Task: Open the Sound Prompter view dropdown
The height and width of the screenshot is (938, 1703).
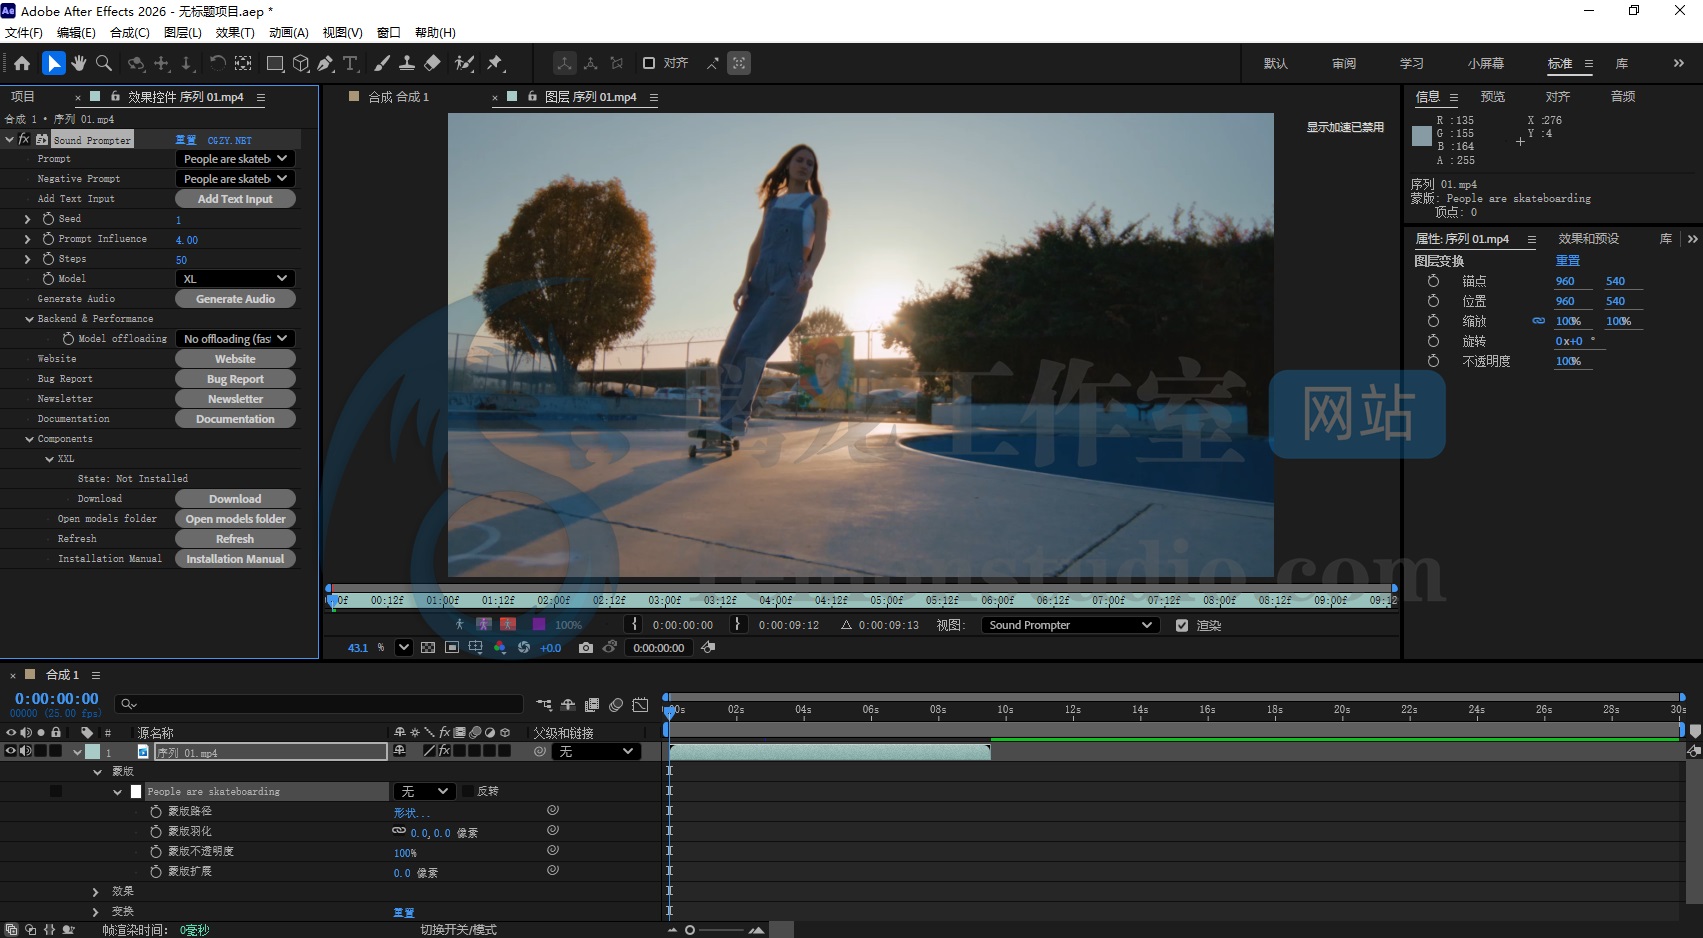Action: point(1069,625)
